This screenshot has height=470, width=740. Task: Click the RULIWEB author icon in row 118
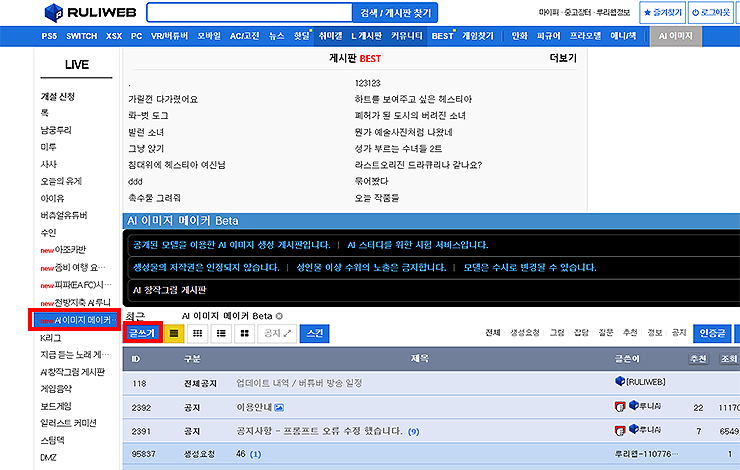point(620,381)
